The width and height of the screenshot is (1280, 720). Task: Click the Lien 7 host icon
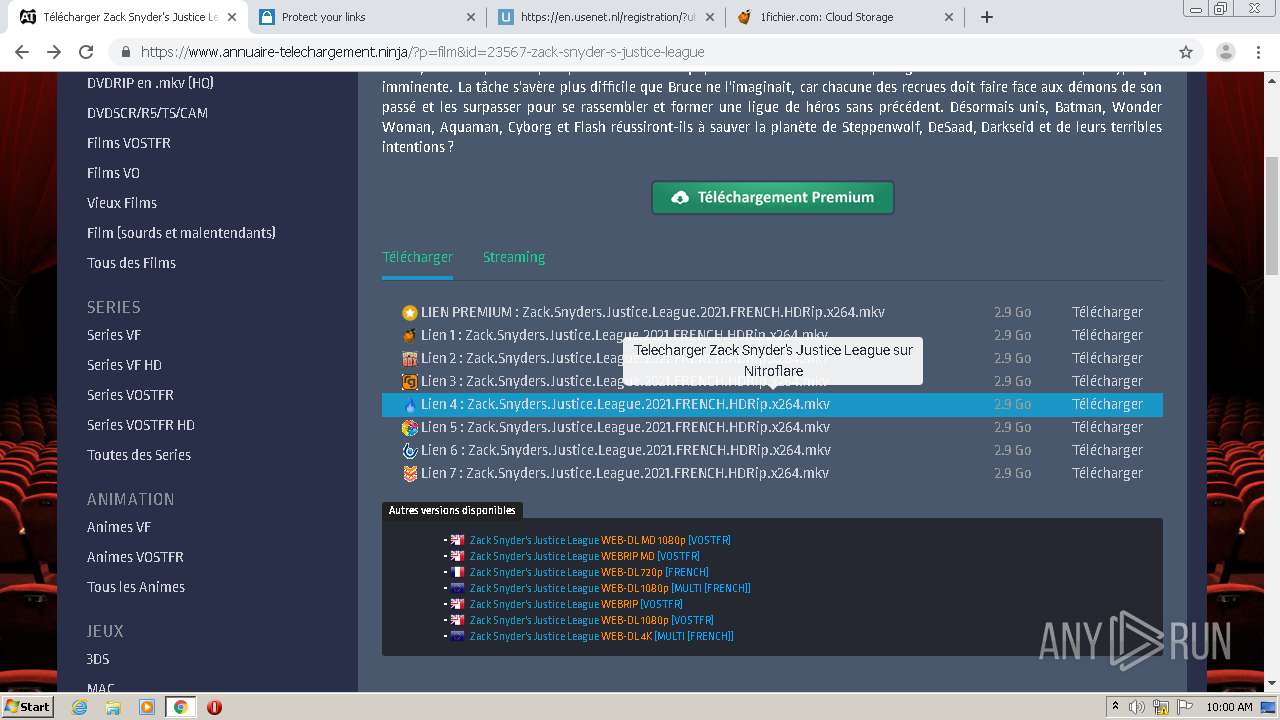(409, 474)
